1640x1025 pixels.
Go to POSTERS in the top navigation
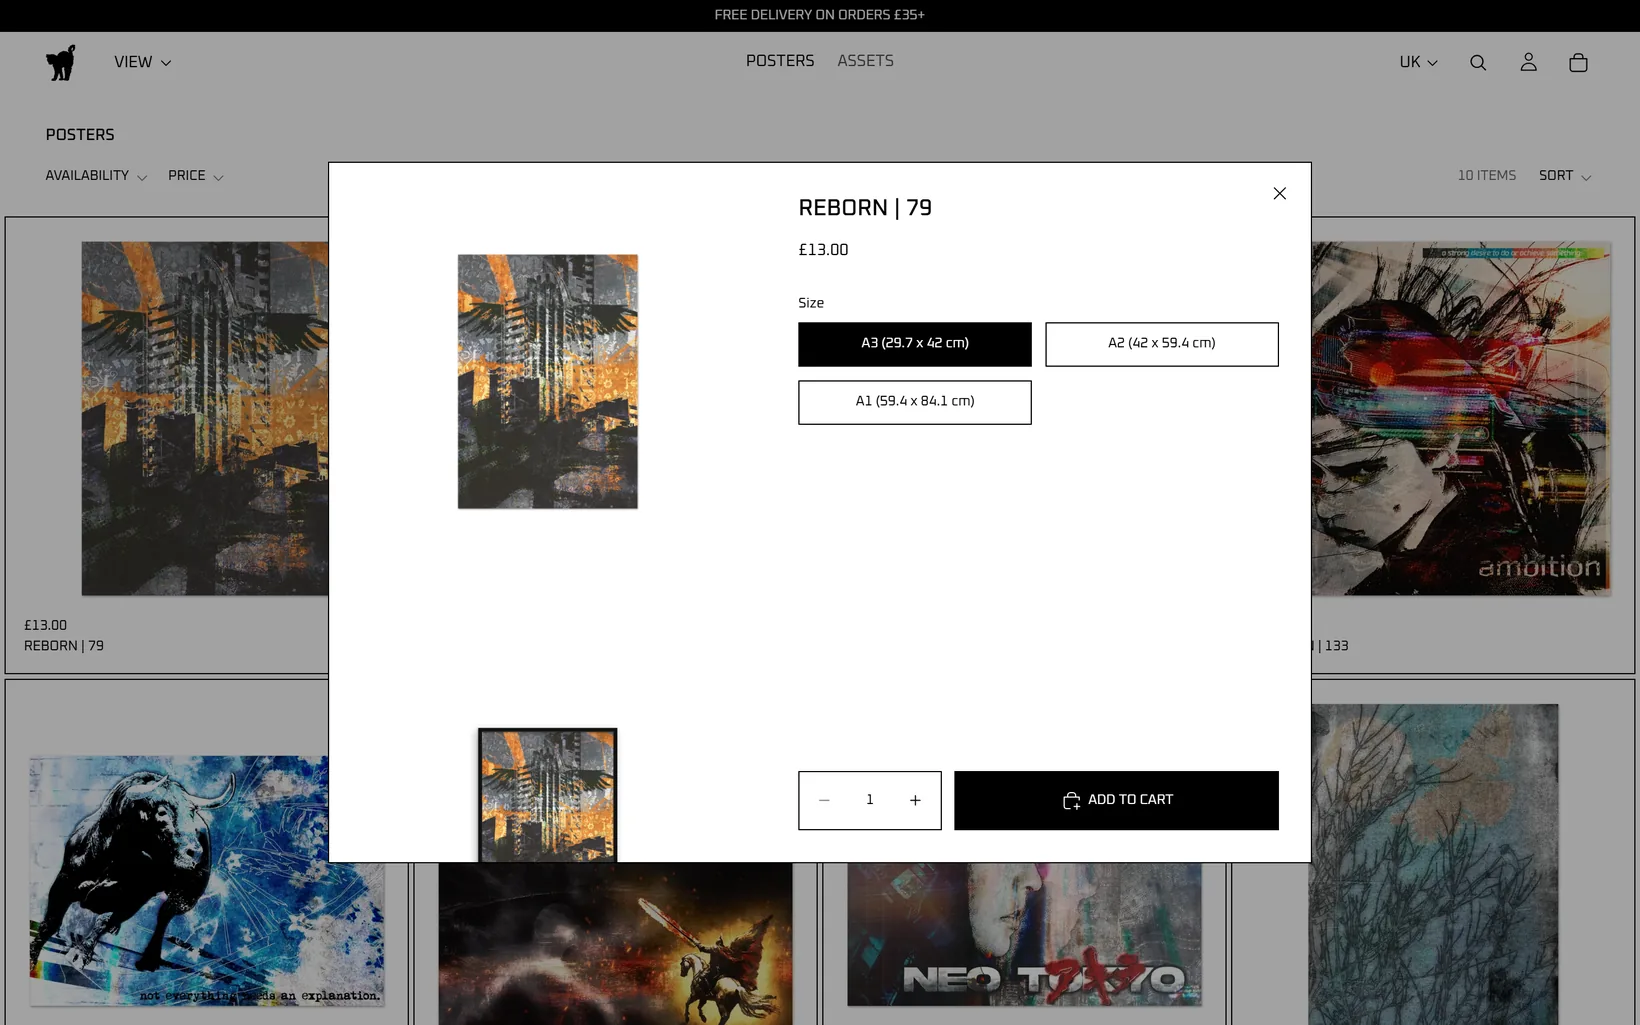[x=780, y=61]
